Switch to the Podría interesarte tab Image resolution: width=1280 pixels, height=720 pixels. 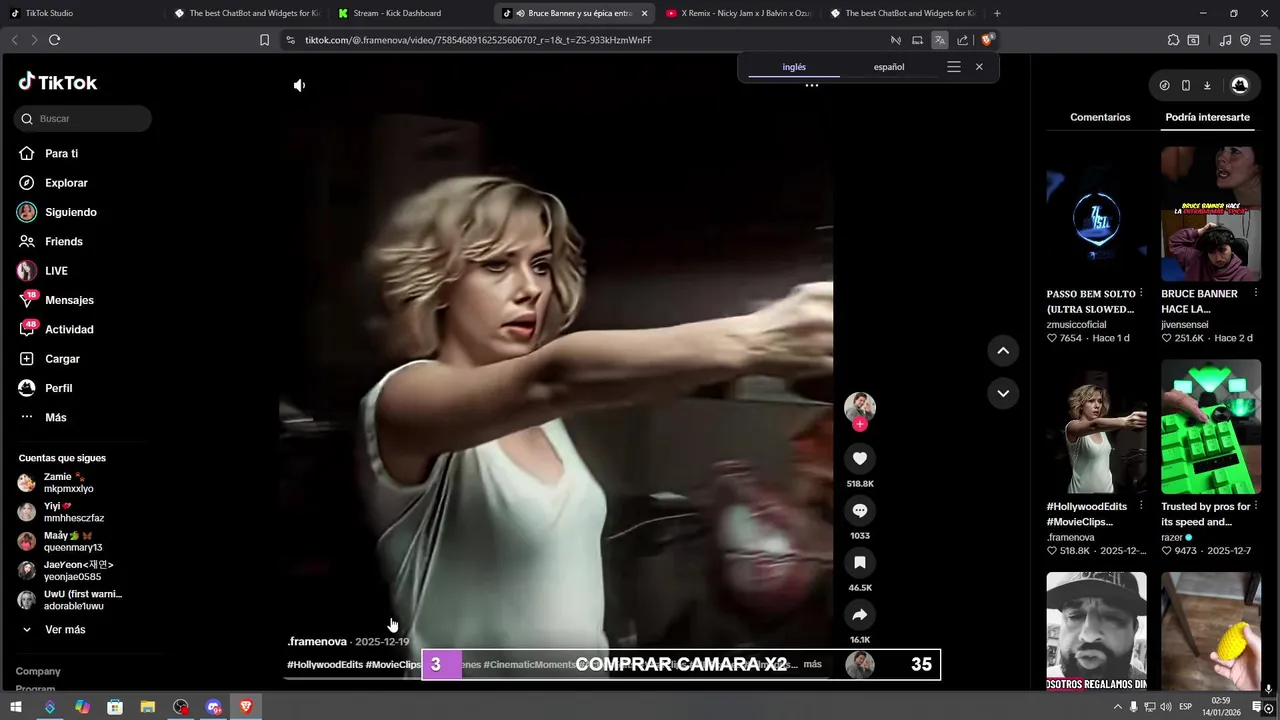coord(1207,117)
